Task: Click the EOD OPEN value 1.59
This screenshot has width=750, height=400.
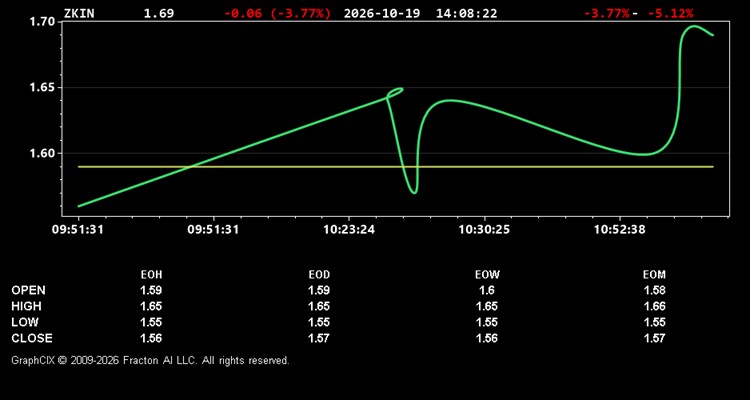Action: coord(319,290)
